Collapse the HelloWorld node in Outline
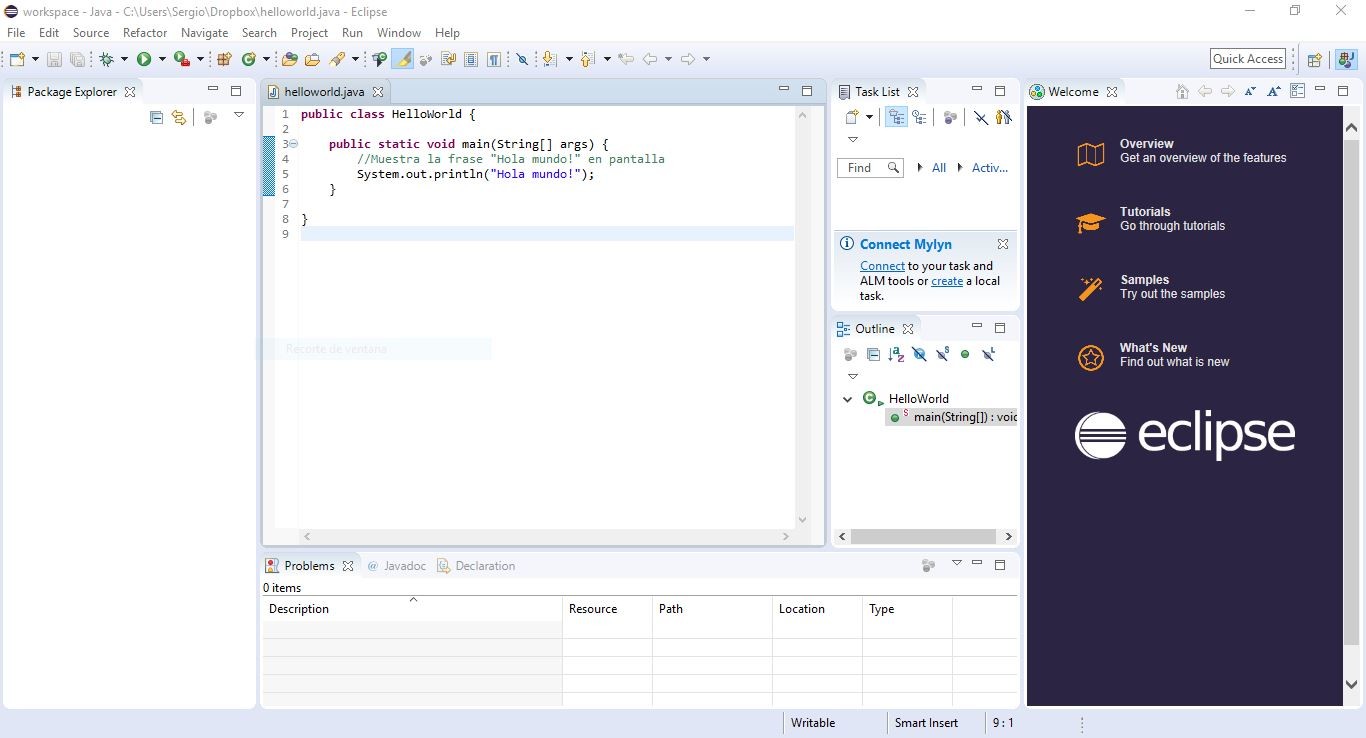Viewport: 1366px width, 738px height. tap(847, 398)
